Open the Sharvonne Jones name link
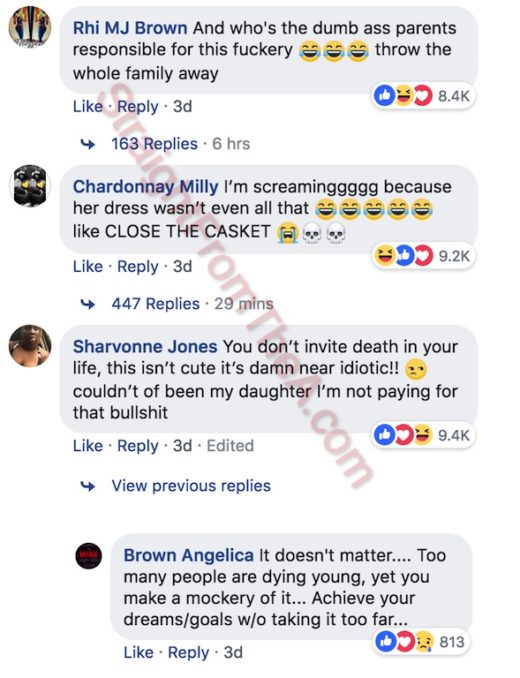520x678 pixels. (145, 347)
